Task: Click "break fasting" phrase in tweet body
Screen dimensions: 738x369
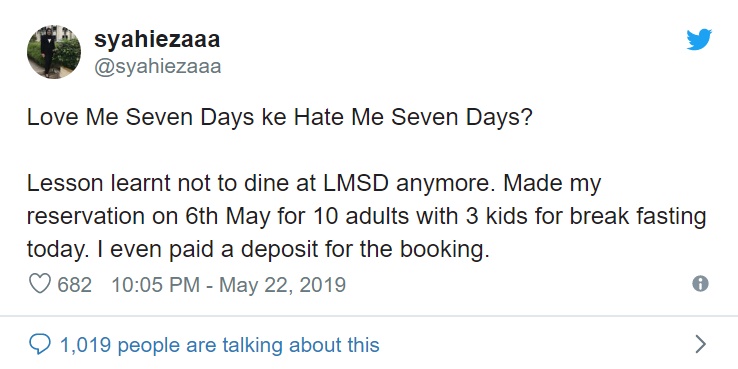Action: coord(638,217)
